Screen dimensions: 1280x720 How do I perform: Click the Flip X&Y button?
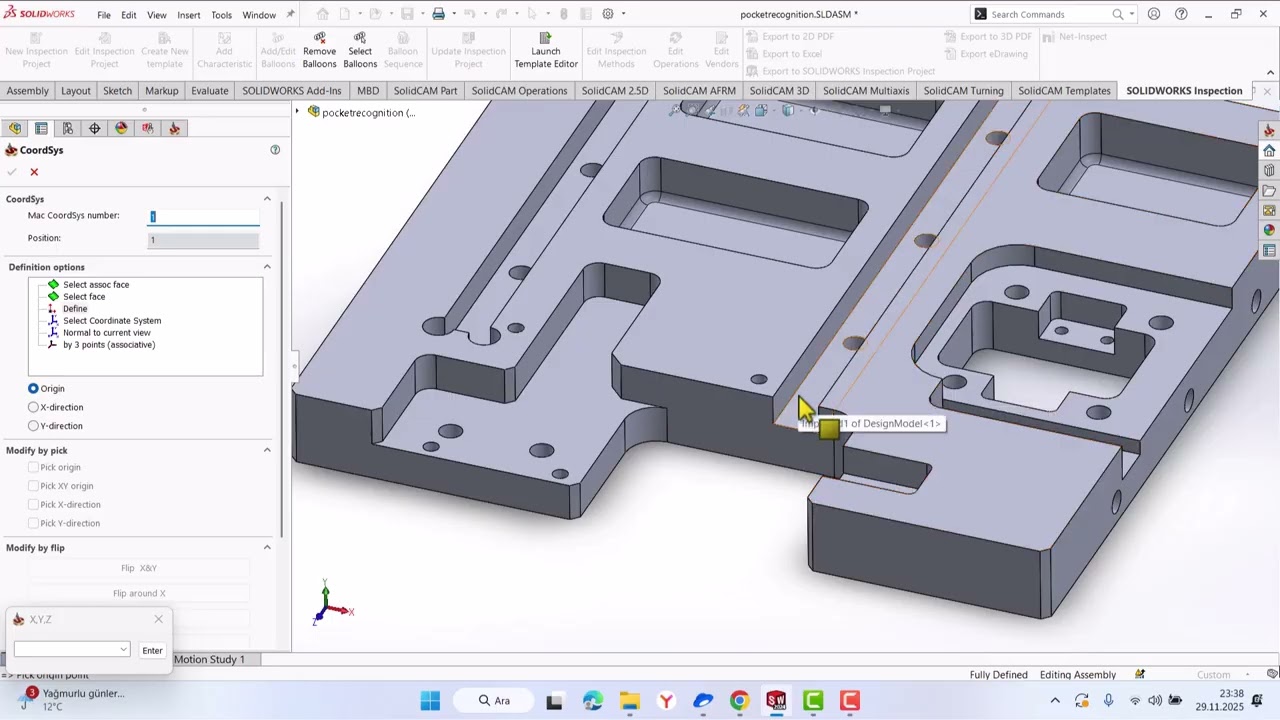(x=139, y=568)
